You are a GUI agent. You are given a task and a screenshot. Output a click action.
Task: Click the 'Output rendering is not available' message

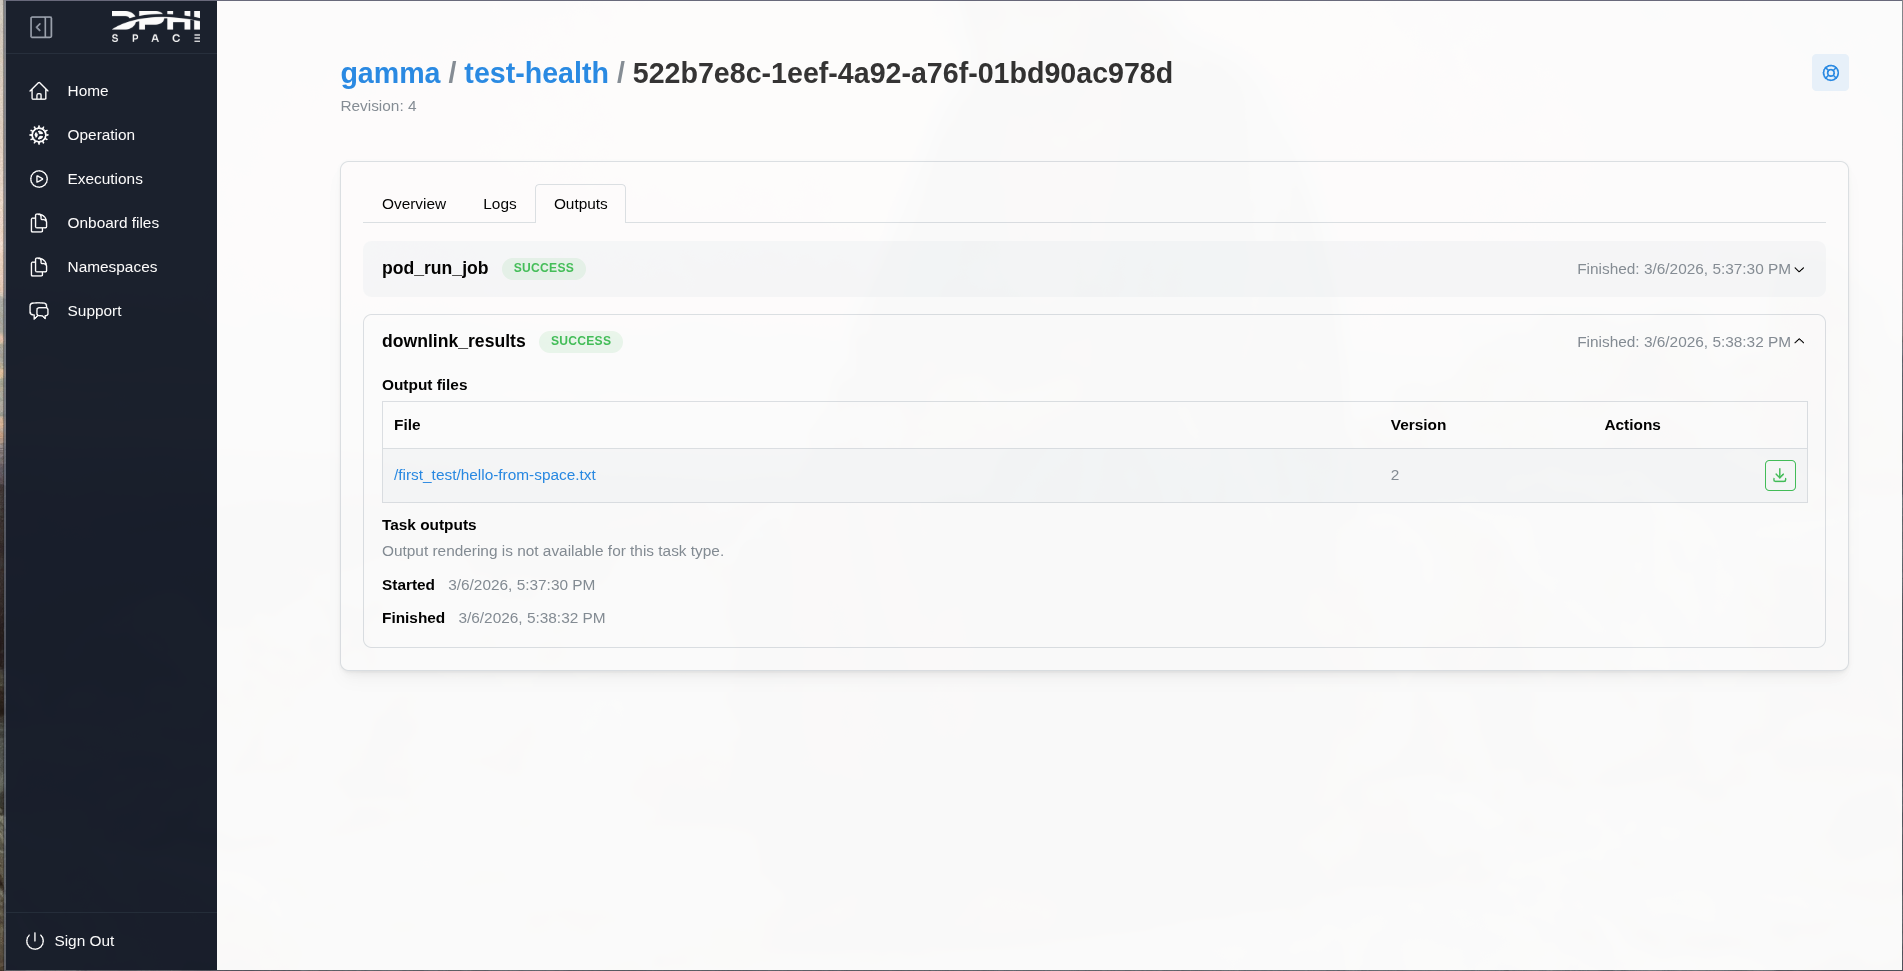(553, 551)
